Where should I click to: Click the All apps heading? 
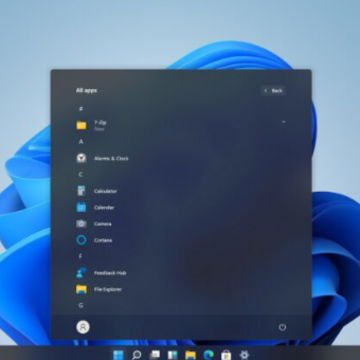(86, 90)
